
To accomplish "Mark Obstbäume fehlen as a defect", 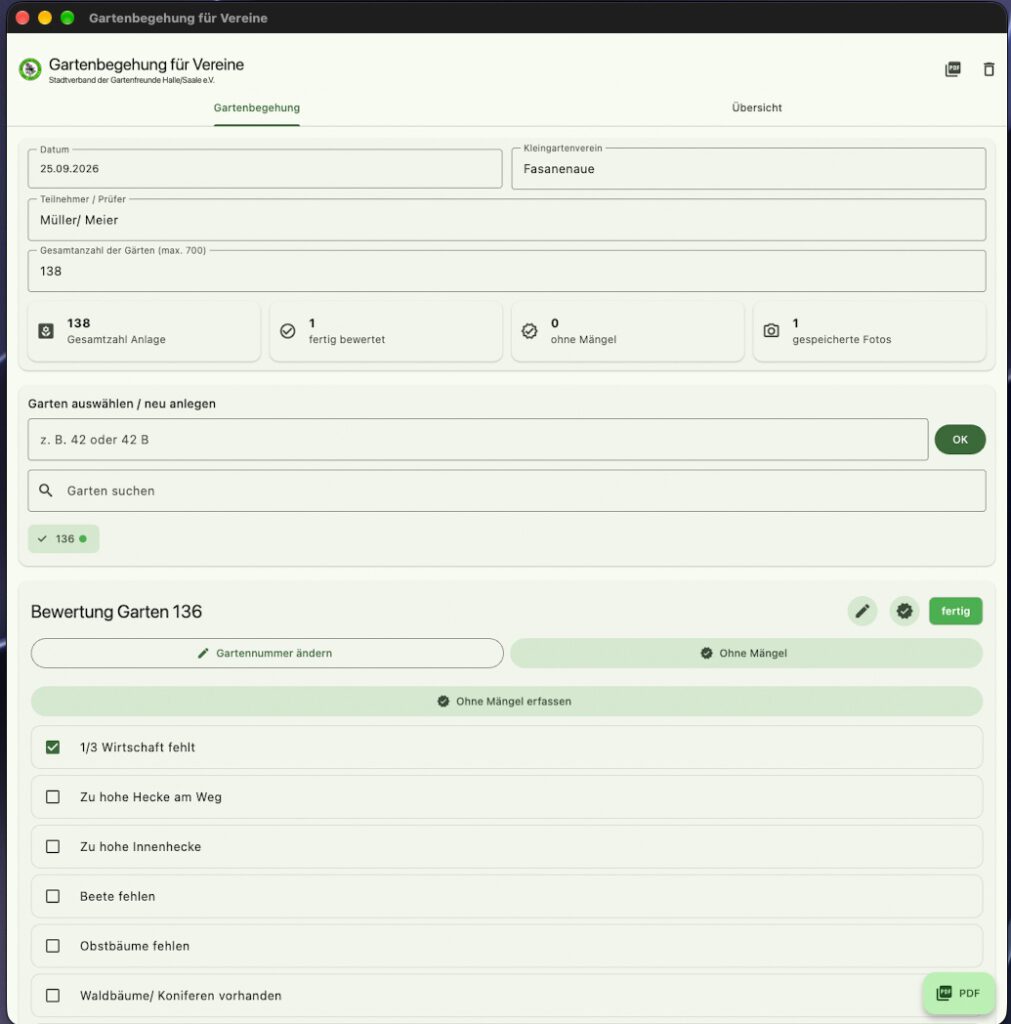I will click(53, 946).
